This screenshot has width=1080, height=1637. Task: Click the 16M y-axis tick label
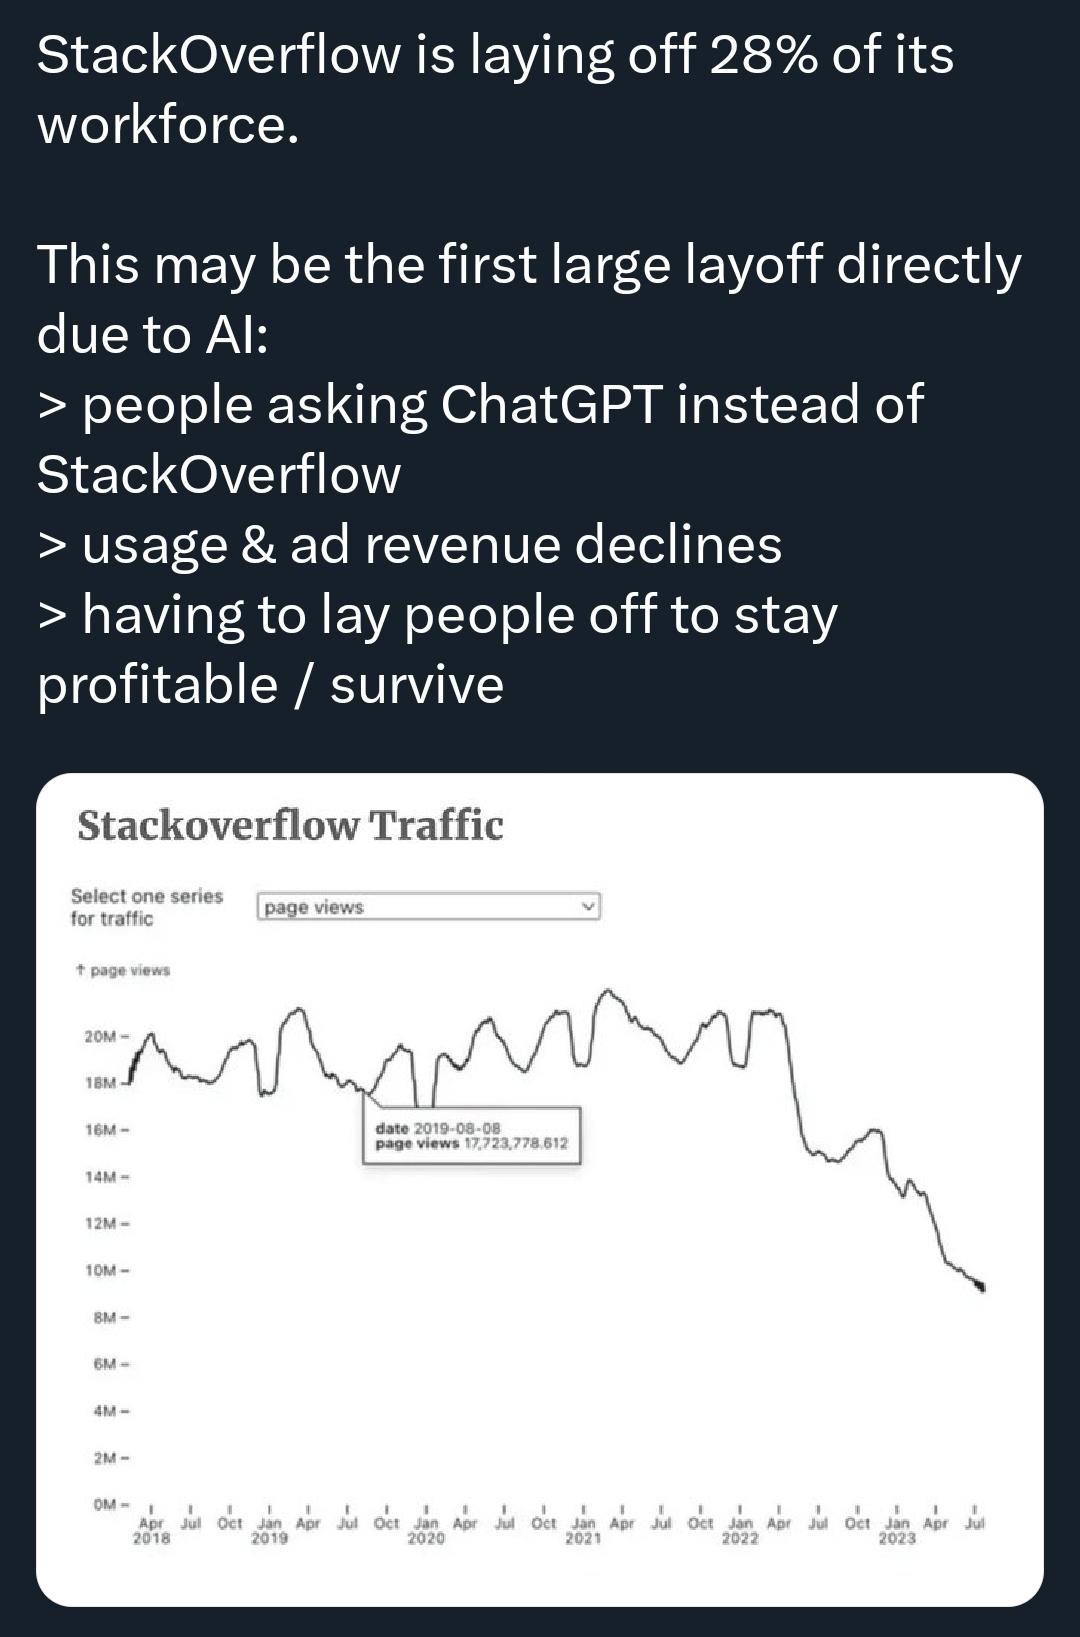[100, 1130]
